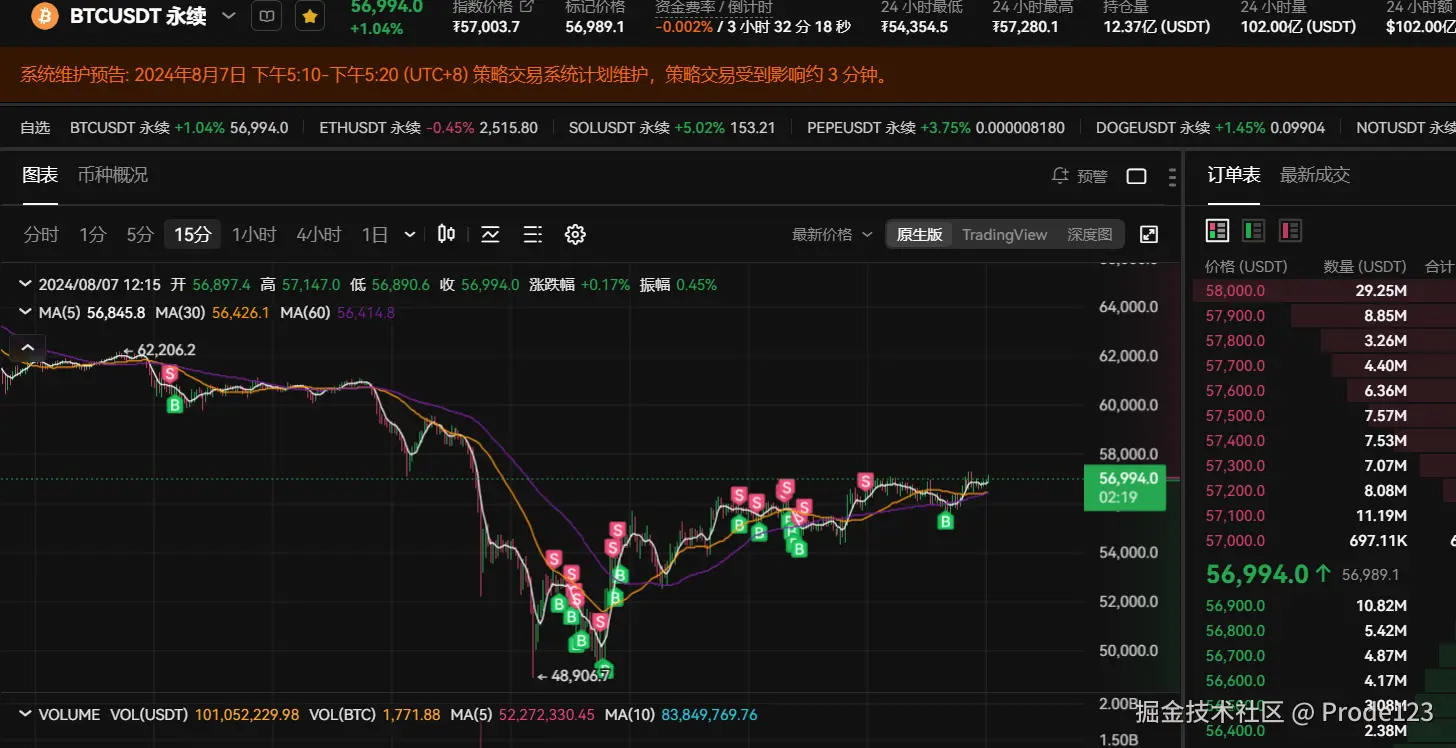Open the trading guide book icon

coord(266,16)
